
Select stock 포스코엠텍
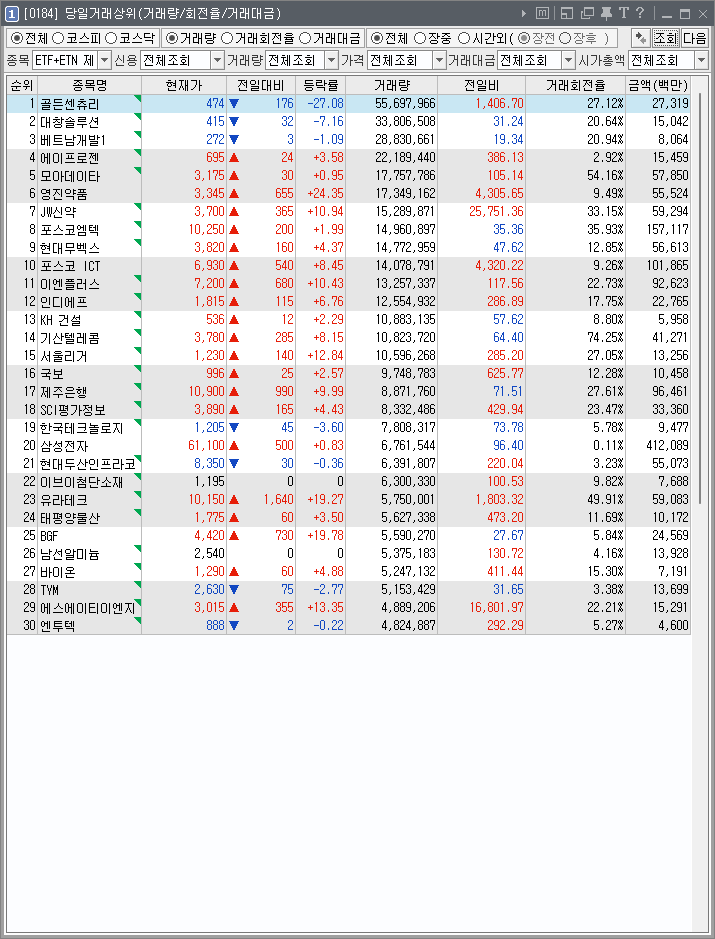[69, 230]
